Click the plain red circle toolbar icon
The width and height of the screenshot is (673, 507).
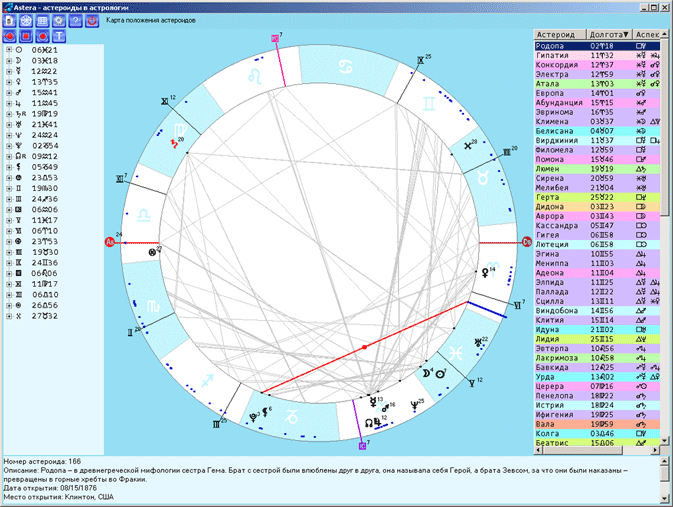(x=43, y=36)
